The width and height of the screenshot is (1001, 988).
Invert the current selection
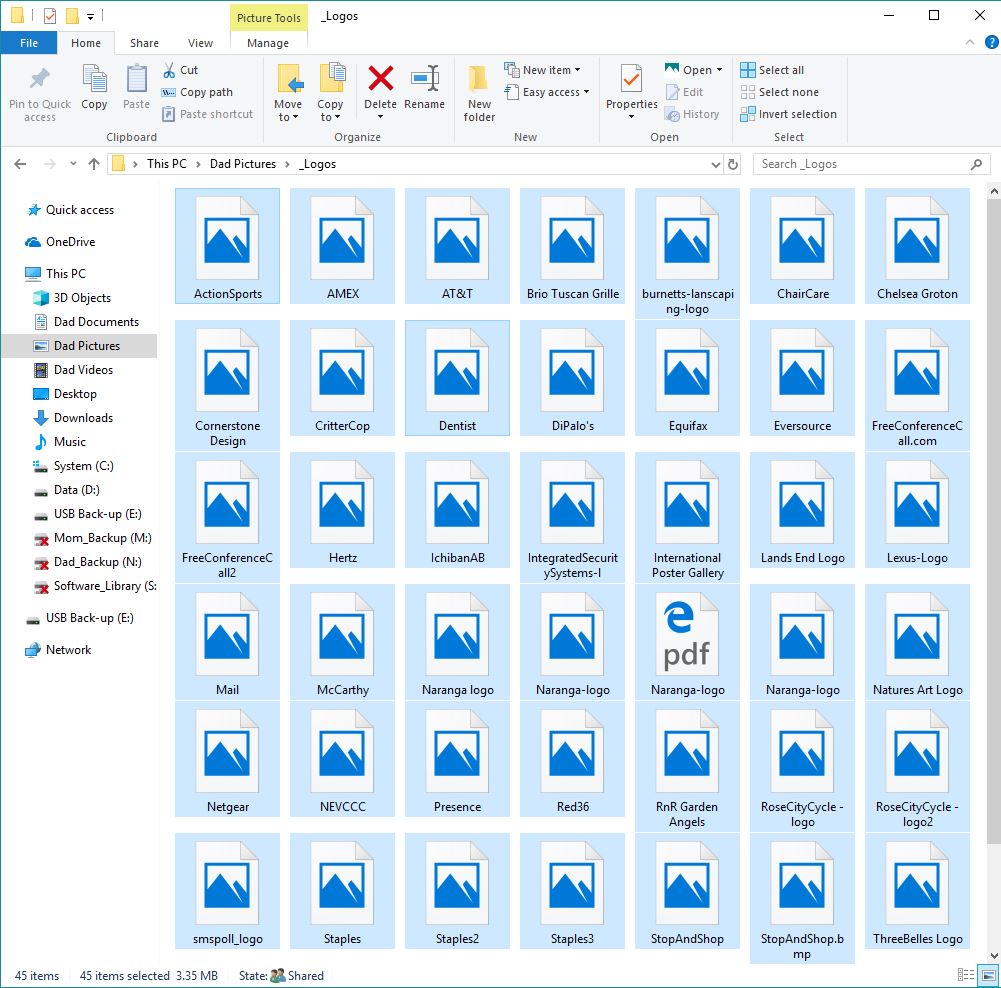[x=789, y=113]
